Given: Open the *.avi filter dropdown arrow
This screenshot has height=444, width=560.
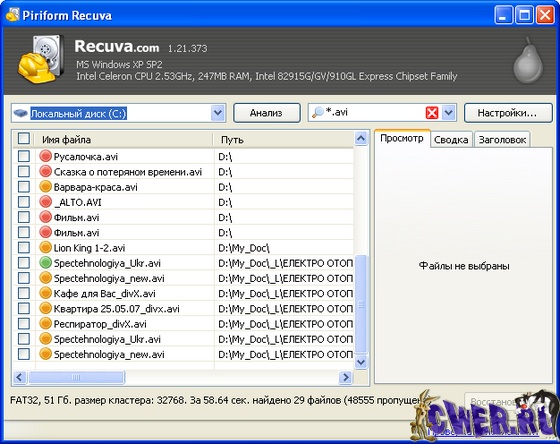Looking at the screenshot, I should (449, 113).
